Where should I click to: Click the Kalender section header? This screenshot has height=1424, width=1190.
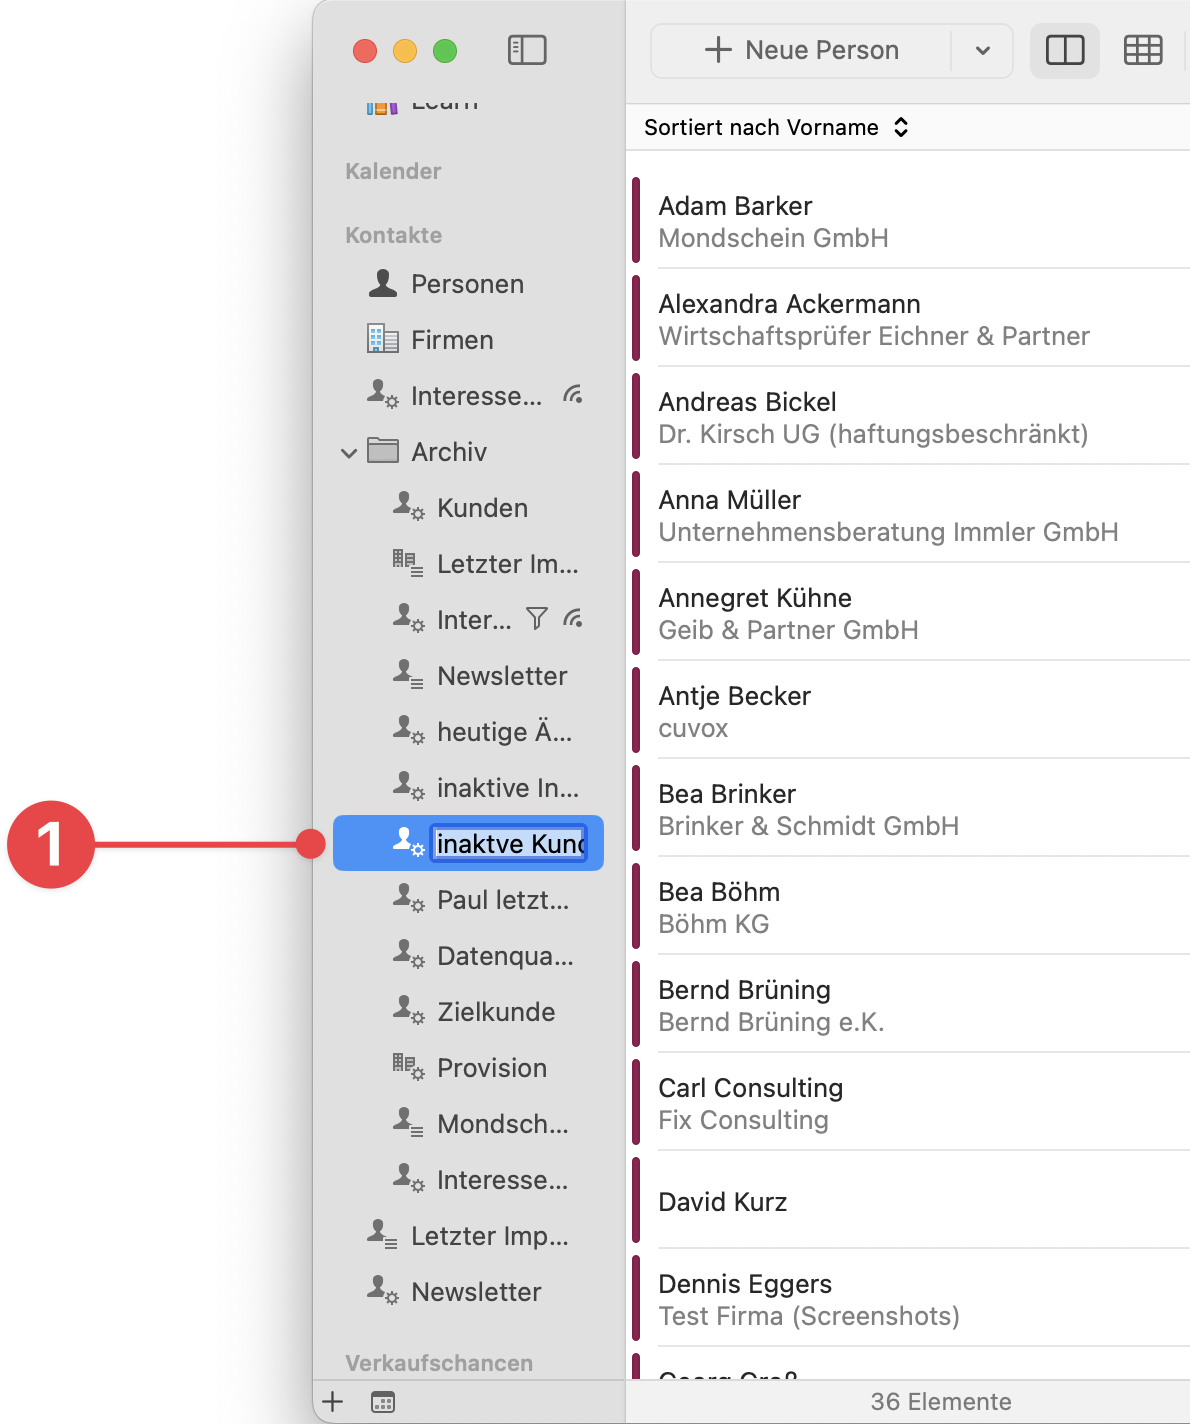[393, 171]
